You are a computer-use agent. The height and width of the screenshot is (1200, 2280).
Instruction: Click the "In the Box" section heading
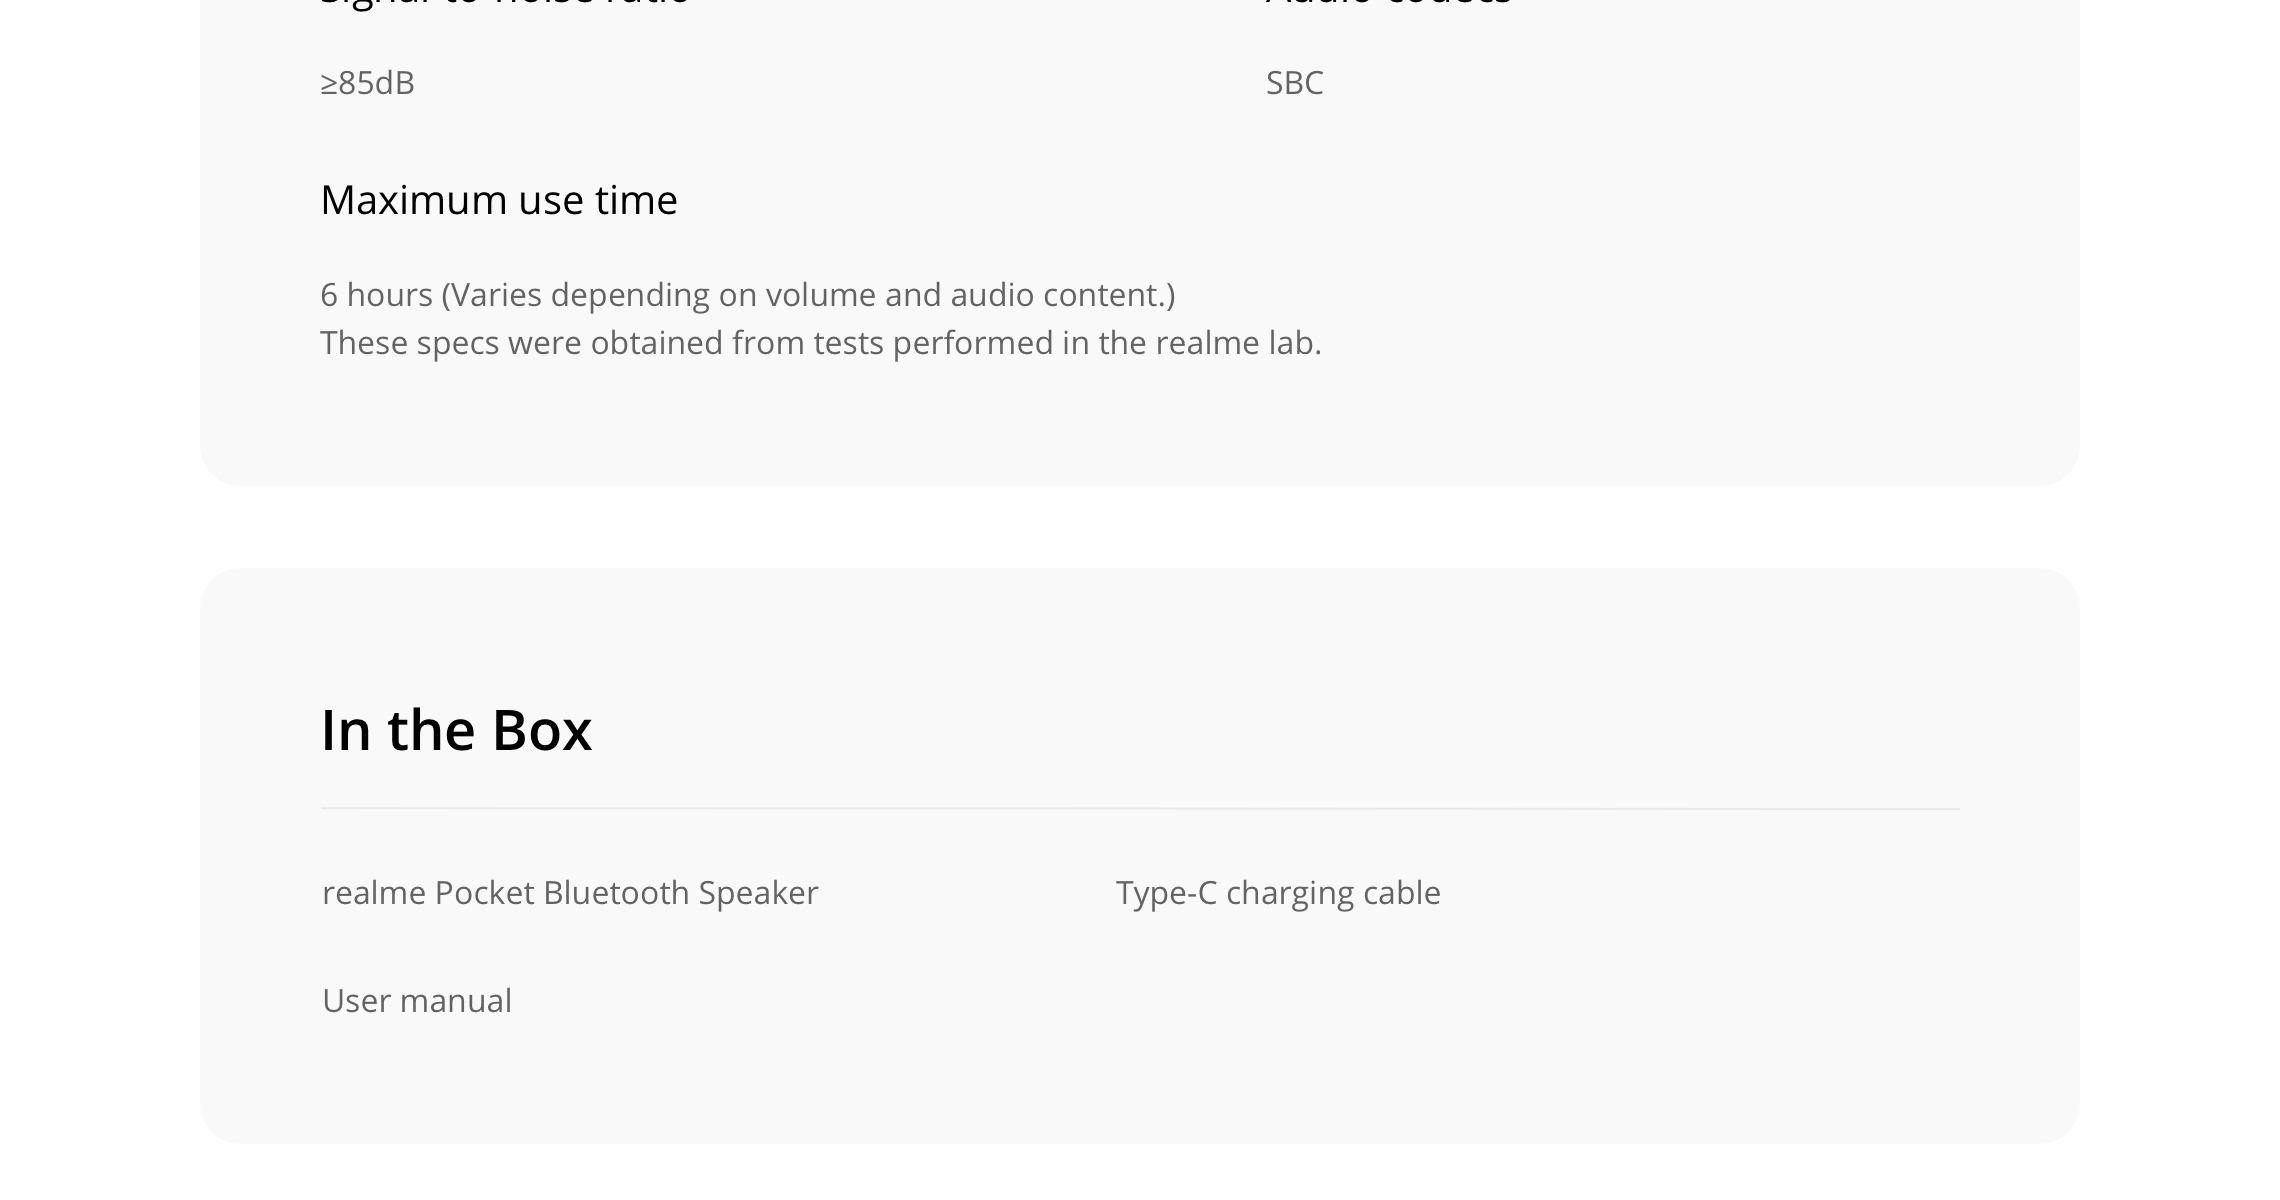pyautogui.click(x=456, y=730)
